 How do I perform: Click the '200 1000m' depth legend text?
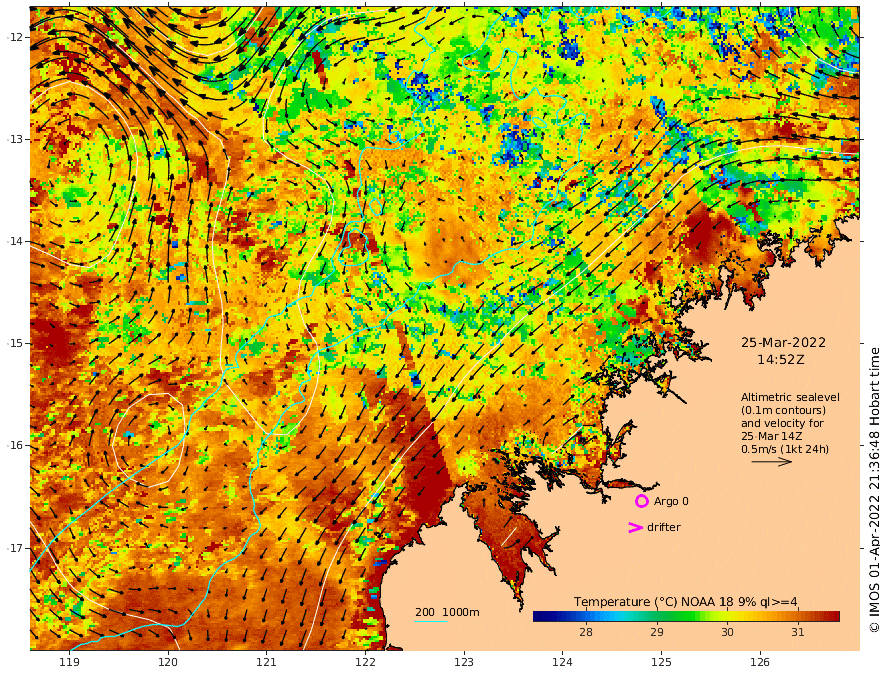point(447,612)
